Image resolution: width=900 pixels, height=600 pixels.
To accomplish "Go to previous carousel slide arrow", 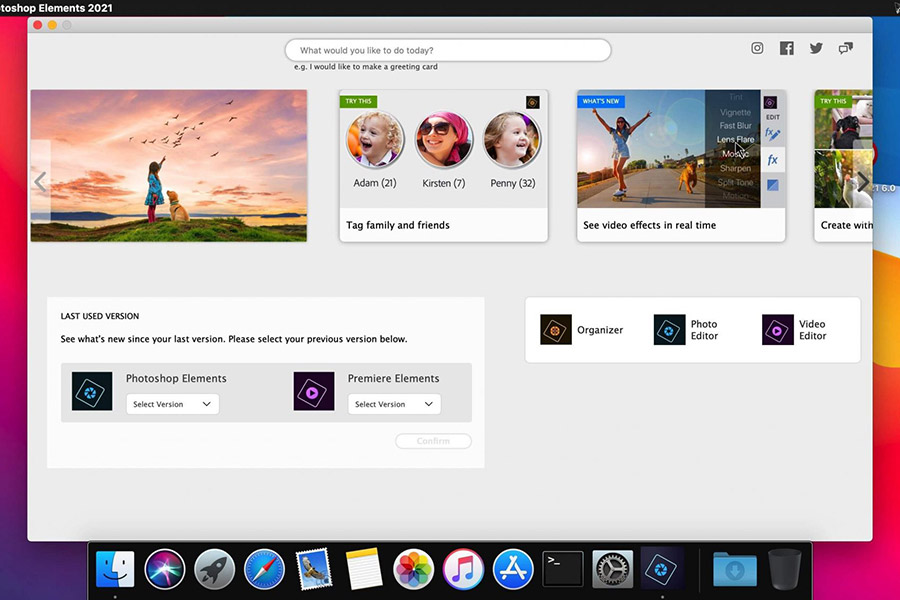I will pos(40,182).
